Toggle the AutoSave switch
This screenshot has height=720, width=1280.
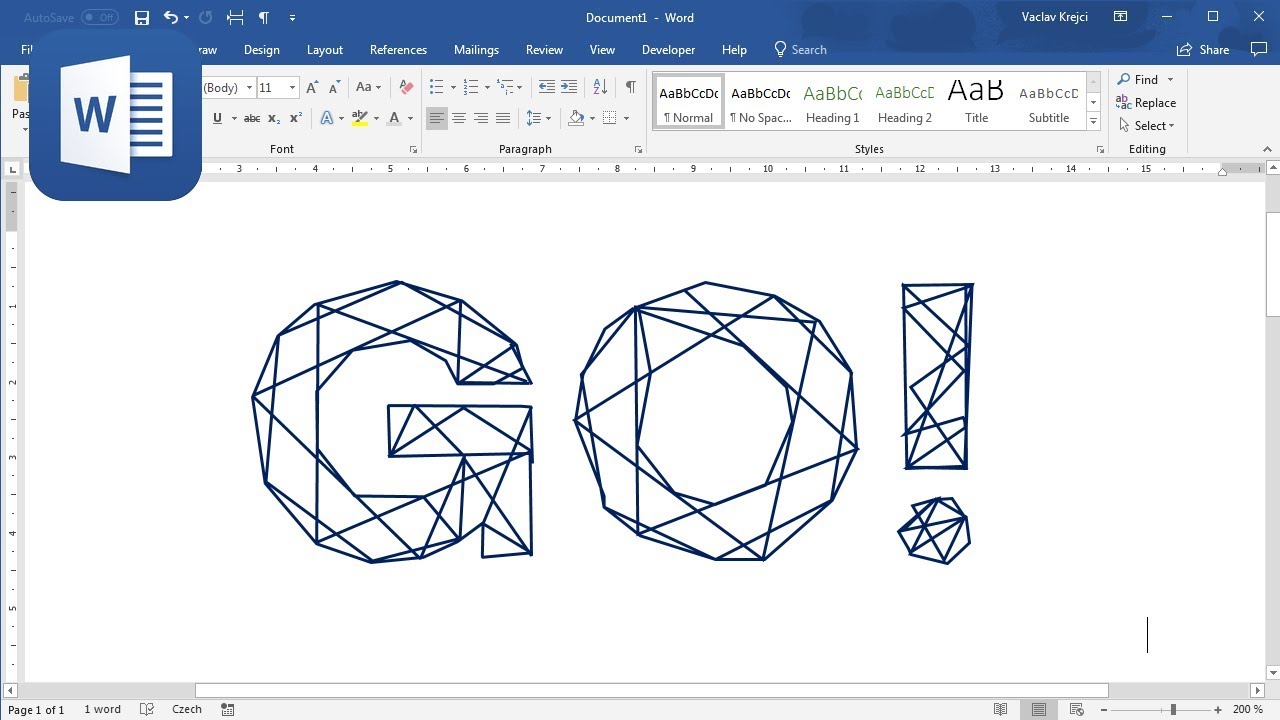pos(99,18)
